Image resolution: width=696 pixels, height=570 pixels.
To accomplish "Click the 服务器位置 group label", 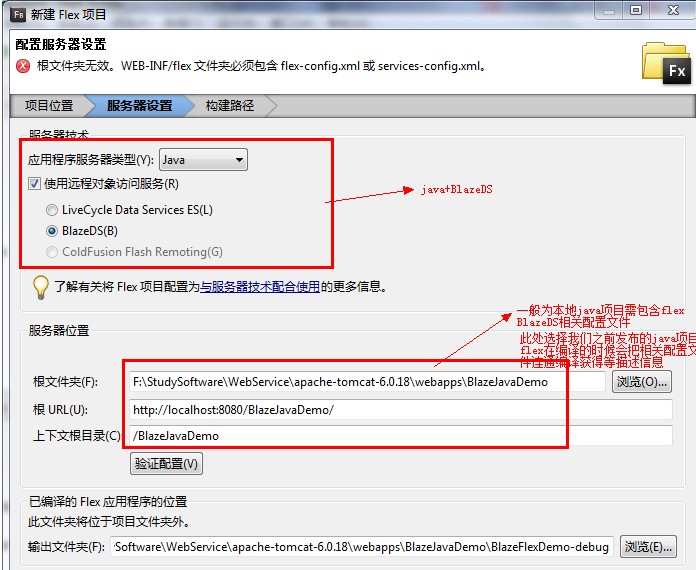I will click(x=59, y=331).
